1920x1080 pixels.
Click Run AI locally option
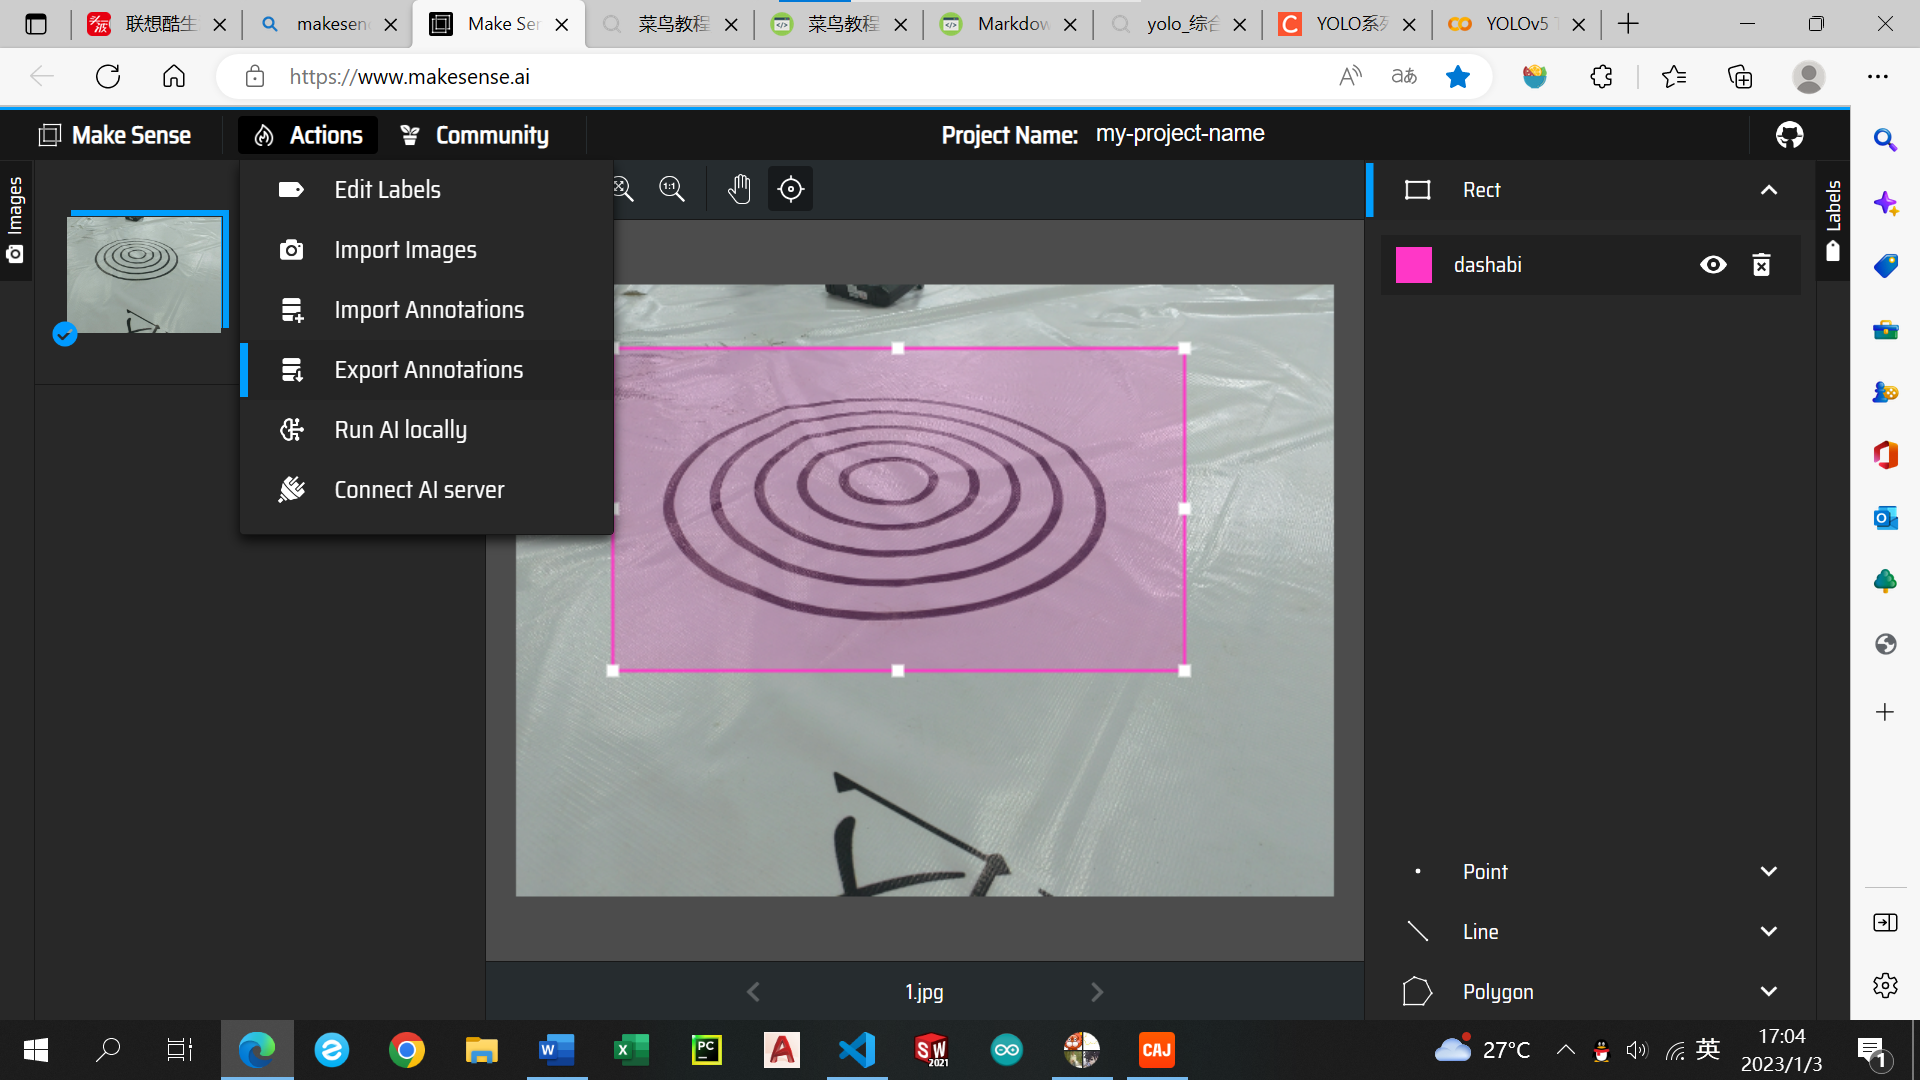[x=400, y=430]
